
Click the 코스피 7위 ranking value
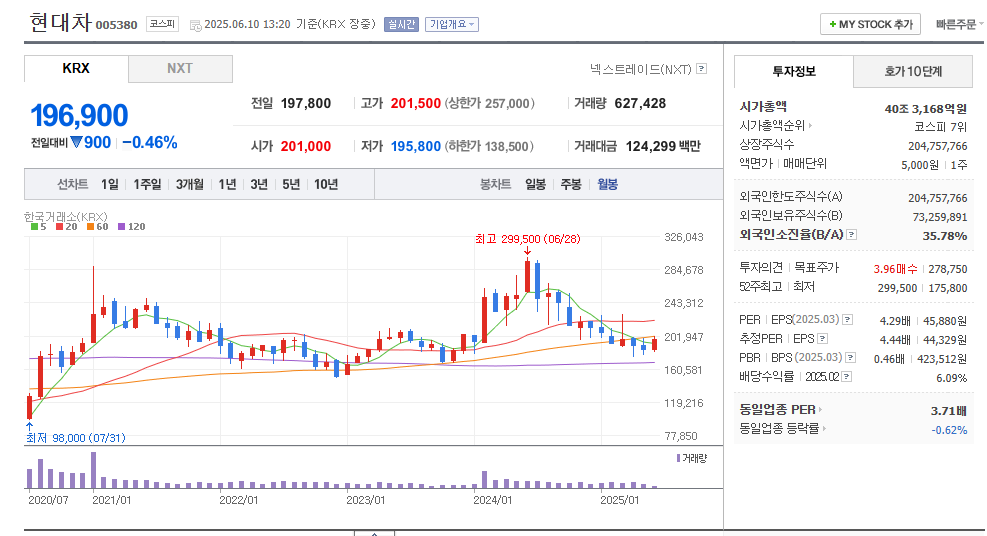click(940, 126)
